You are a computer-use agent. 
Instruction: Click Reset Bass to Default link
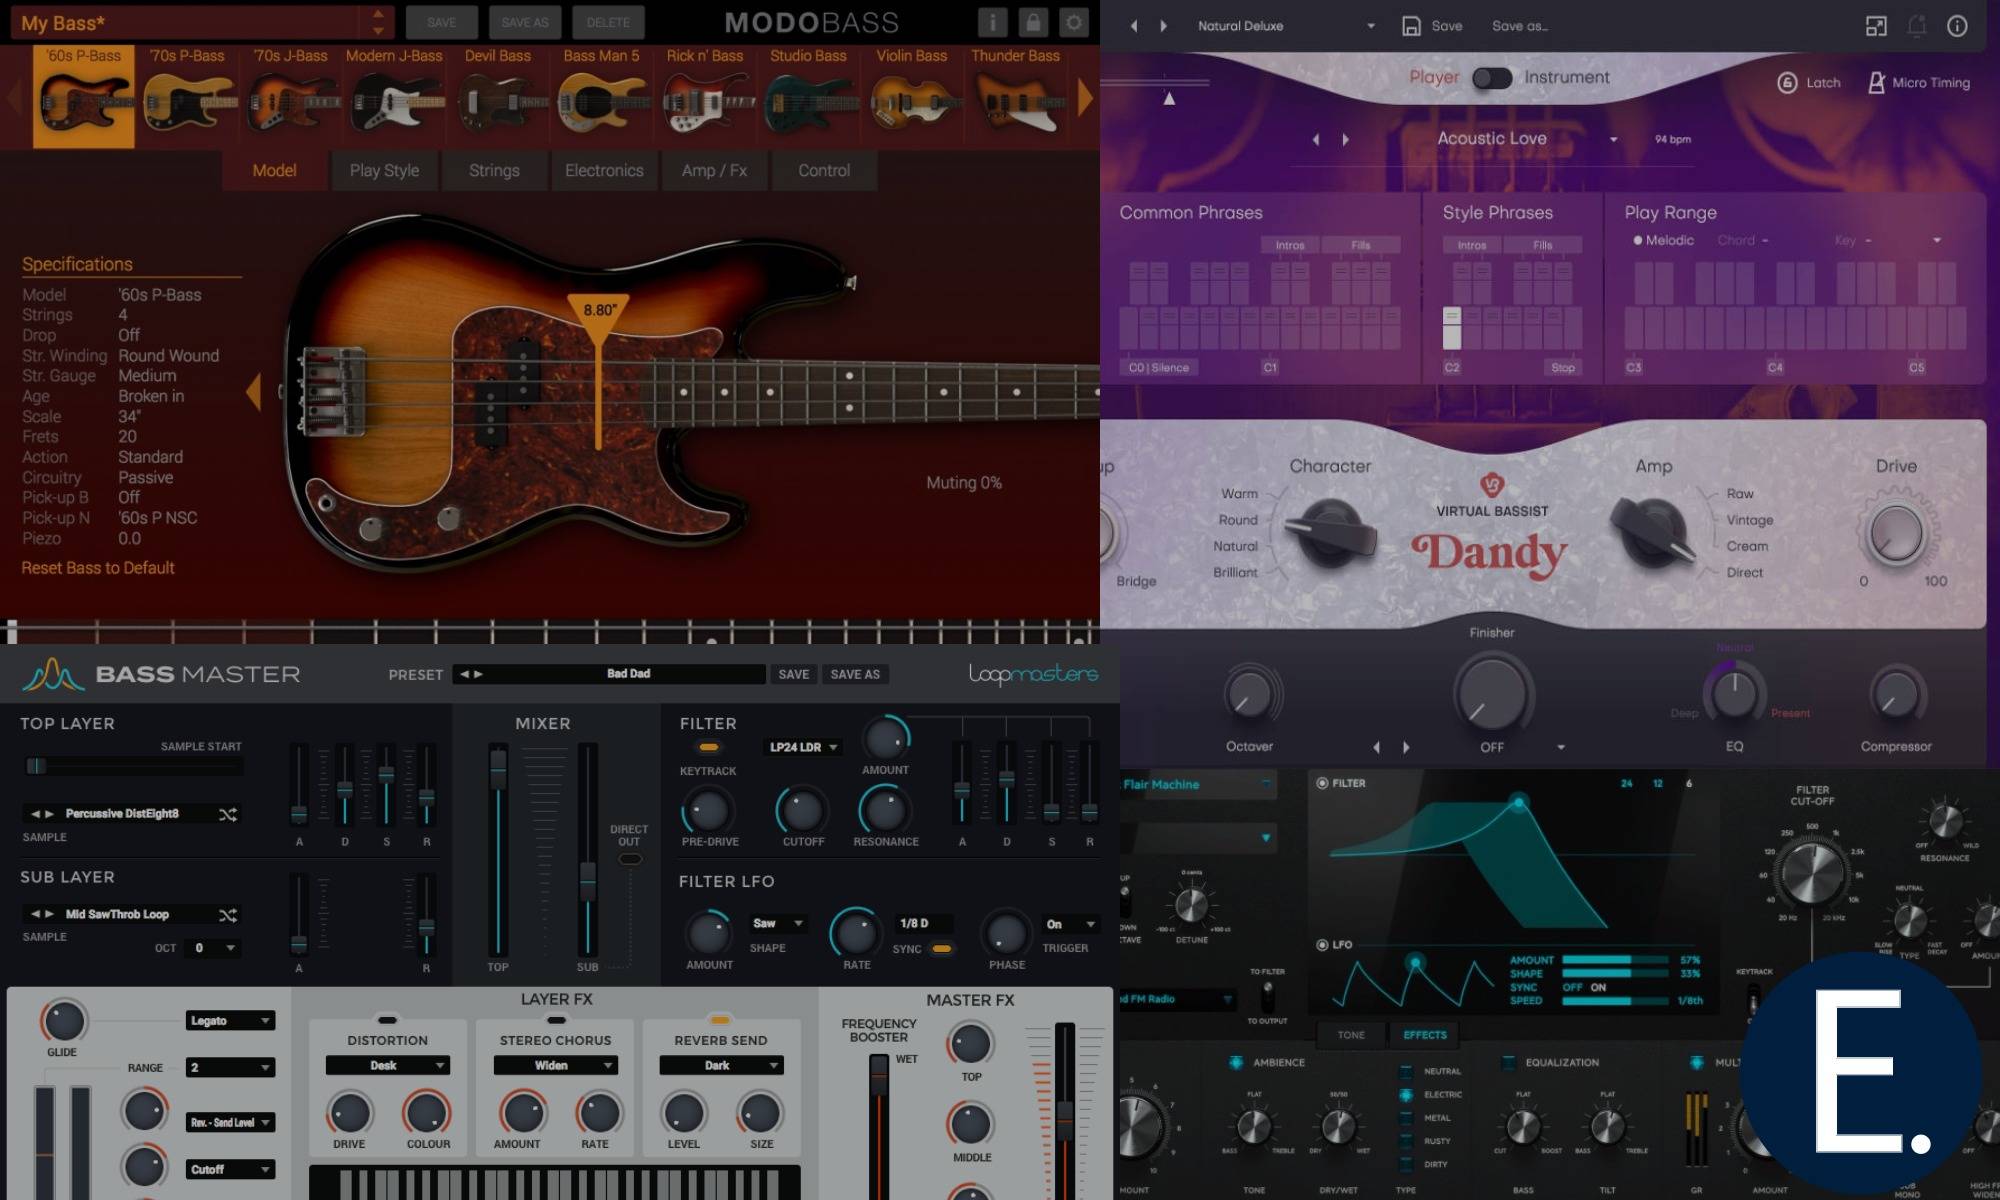pos(97,567)
